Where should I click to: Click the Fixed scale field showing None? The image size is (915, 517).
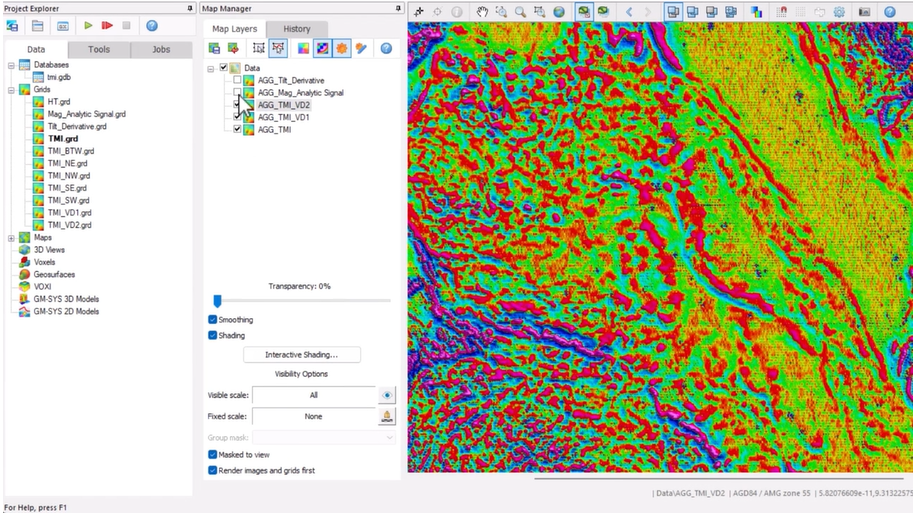tap(314, 416)
